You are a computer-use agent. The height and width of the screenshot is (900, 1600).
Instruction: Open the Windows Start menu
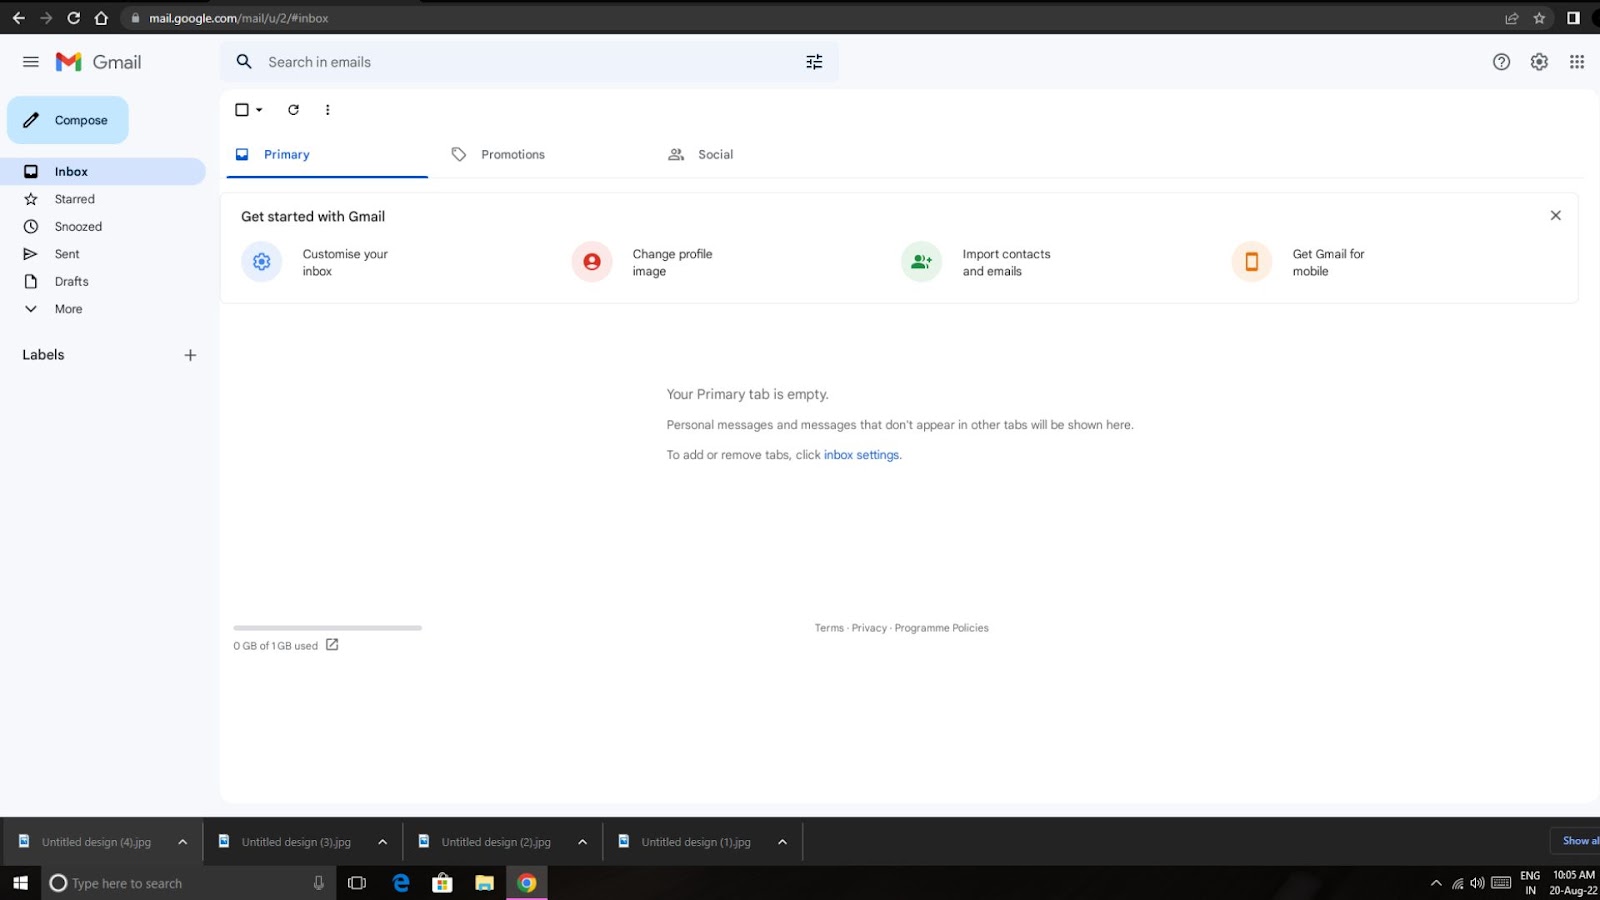pyautogui.click(x=20, y=883)
